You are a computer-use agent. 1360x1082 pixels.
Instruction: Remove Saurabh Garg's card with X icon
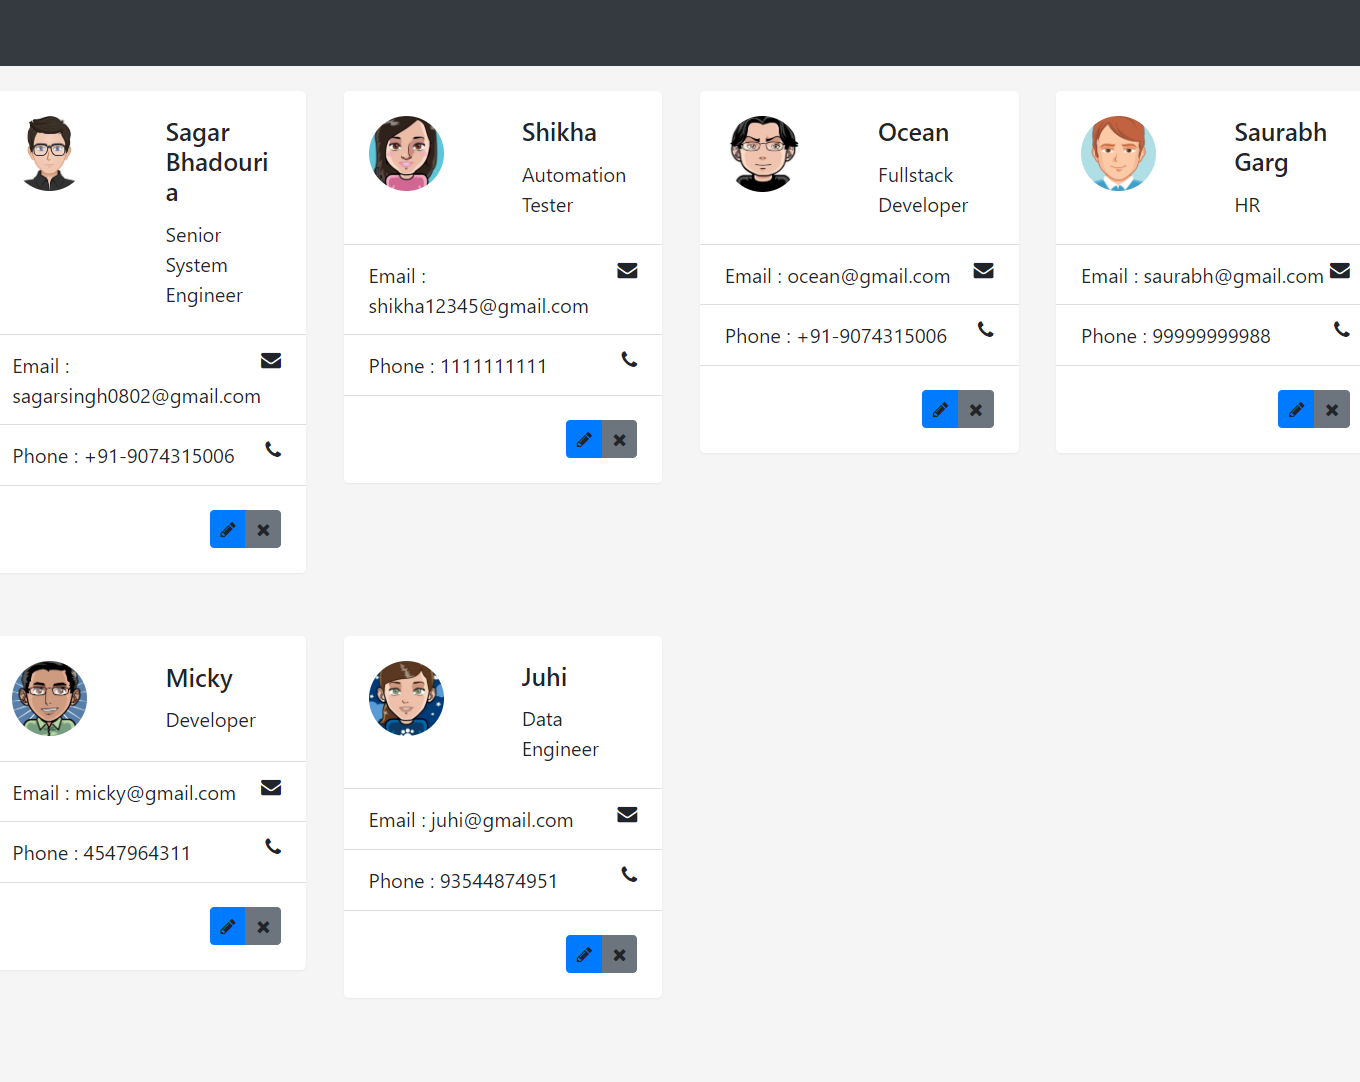point(1331,409)
